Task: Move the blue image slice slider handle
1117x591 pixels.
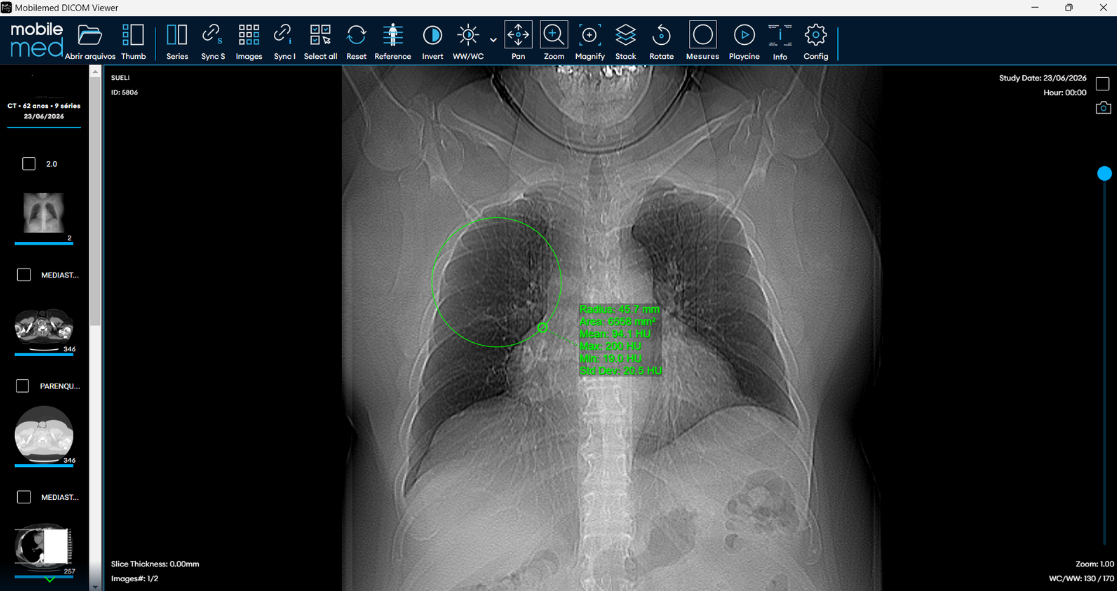Action: (x=1104, y=173)
